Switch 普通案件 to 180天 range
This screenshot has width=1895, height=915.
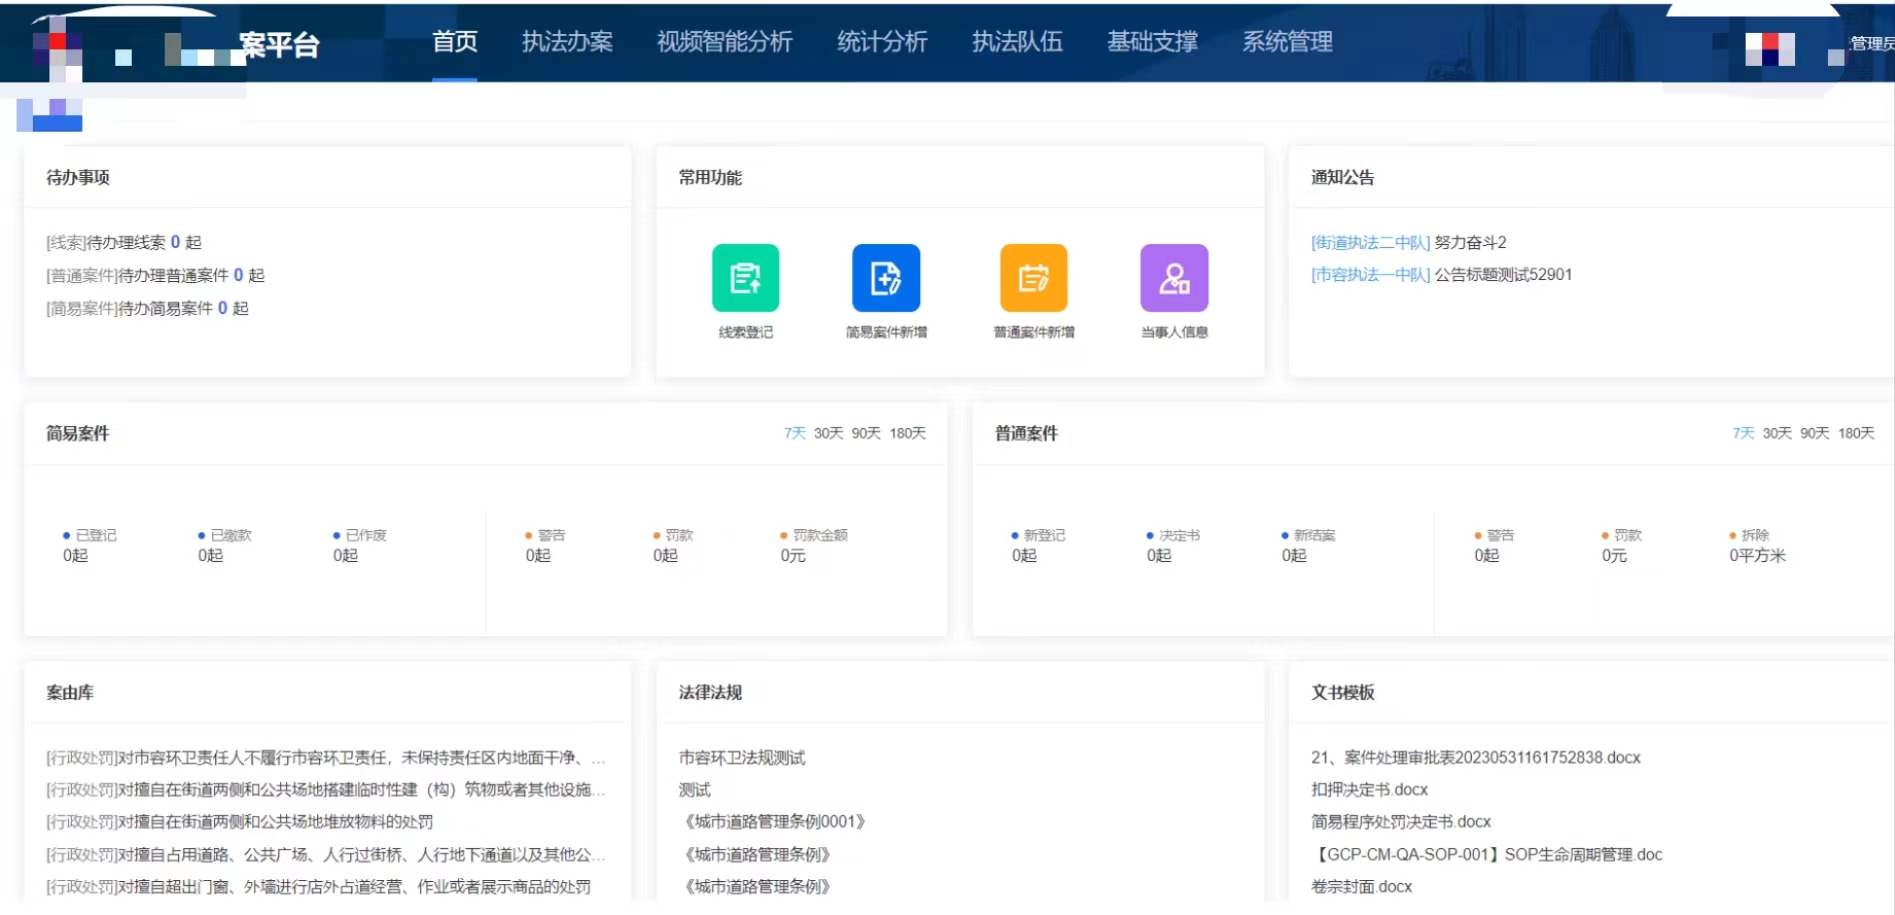click(1857, 433)
